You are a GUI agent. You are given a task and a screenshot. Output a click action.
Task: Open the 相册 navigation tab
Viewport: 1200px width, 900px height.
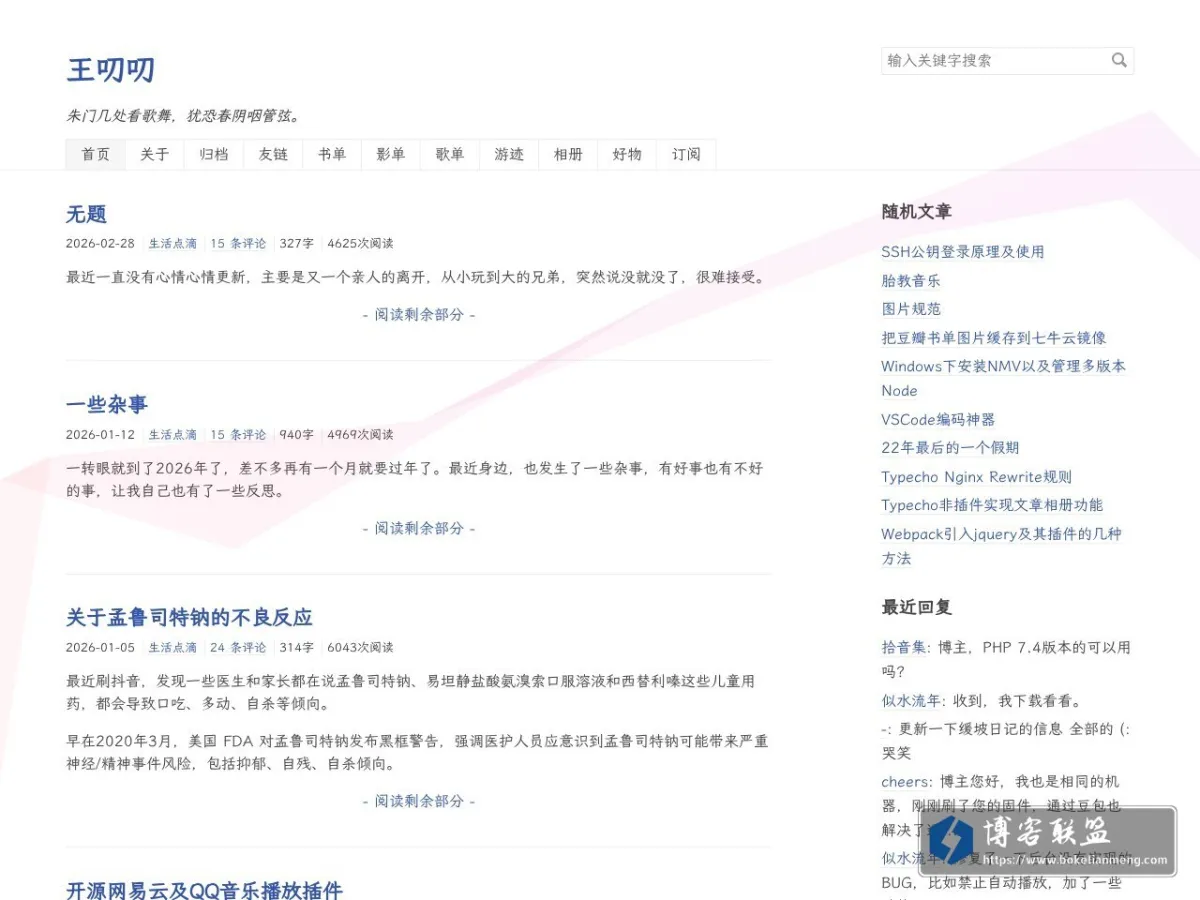[568, 154]
